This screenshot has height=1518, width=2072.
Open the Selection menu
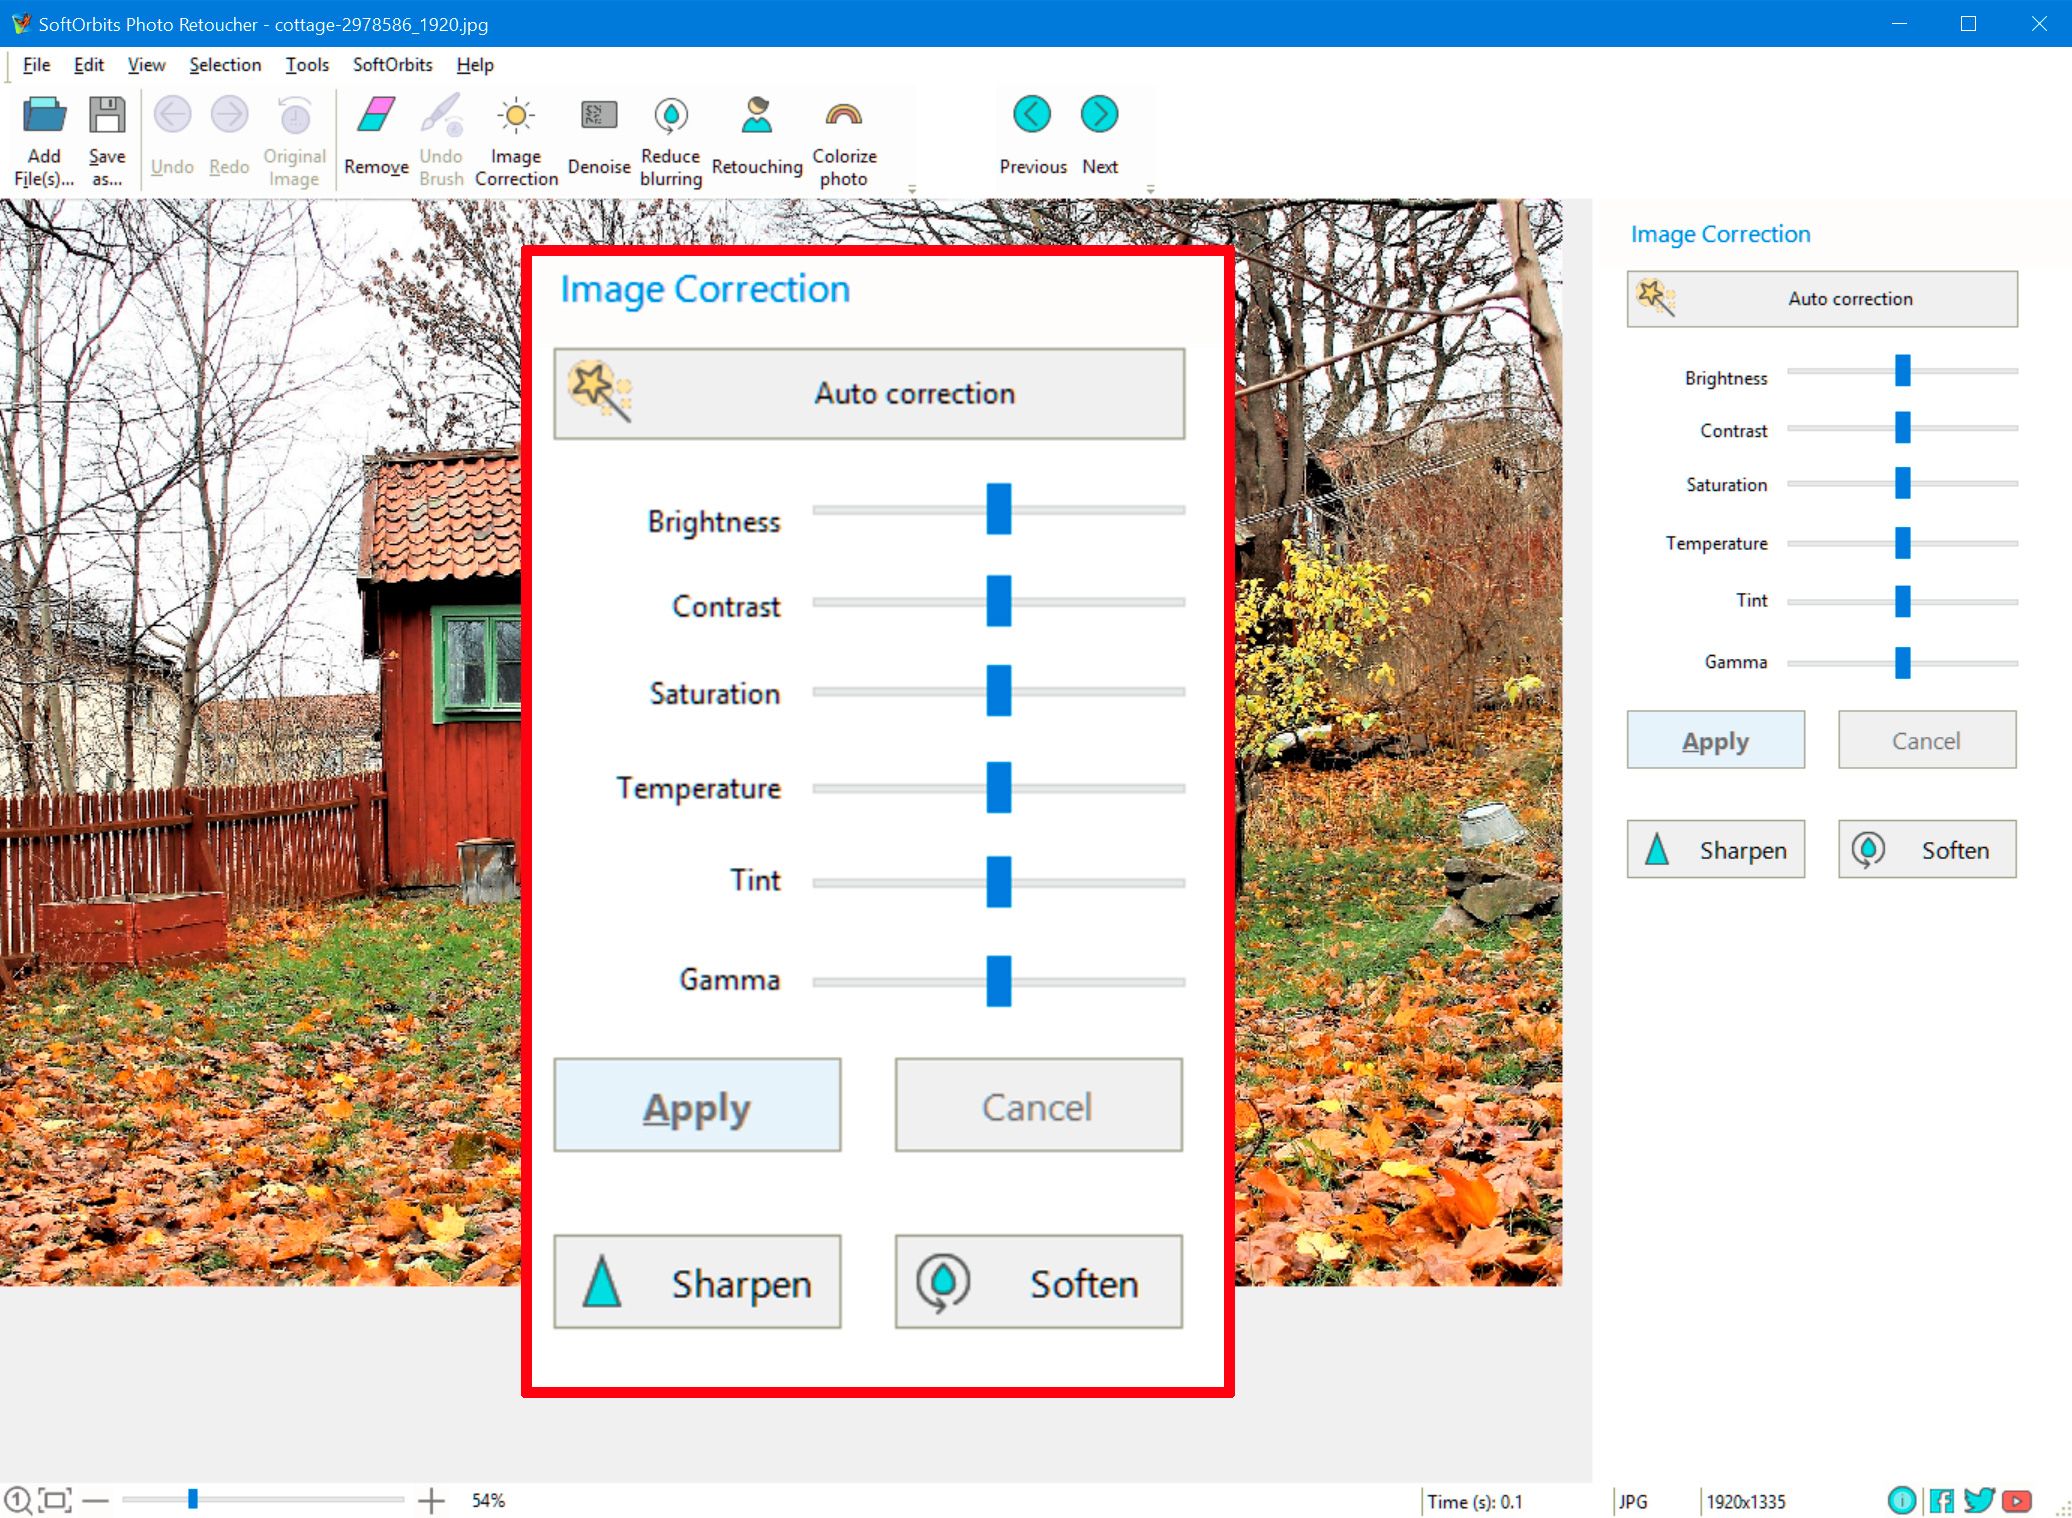[x=225, y=64]
